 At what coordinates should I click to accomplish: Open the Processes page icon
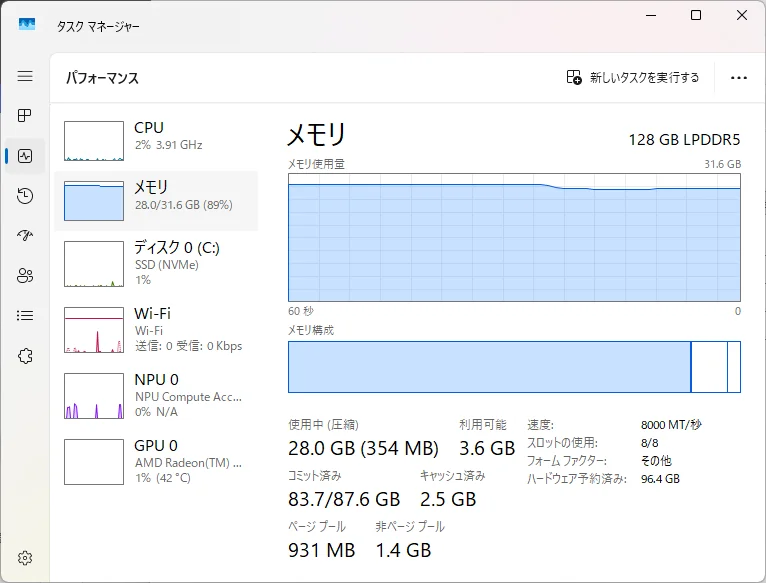point(25,116)
